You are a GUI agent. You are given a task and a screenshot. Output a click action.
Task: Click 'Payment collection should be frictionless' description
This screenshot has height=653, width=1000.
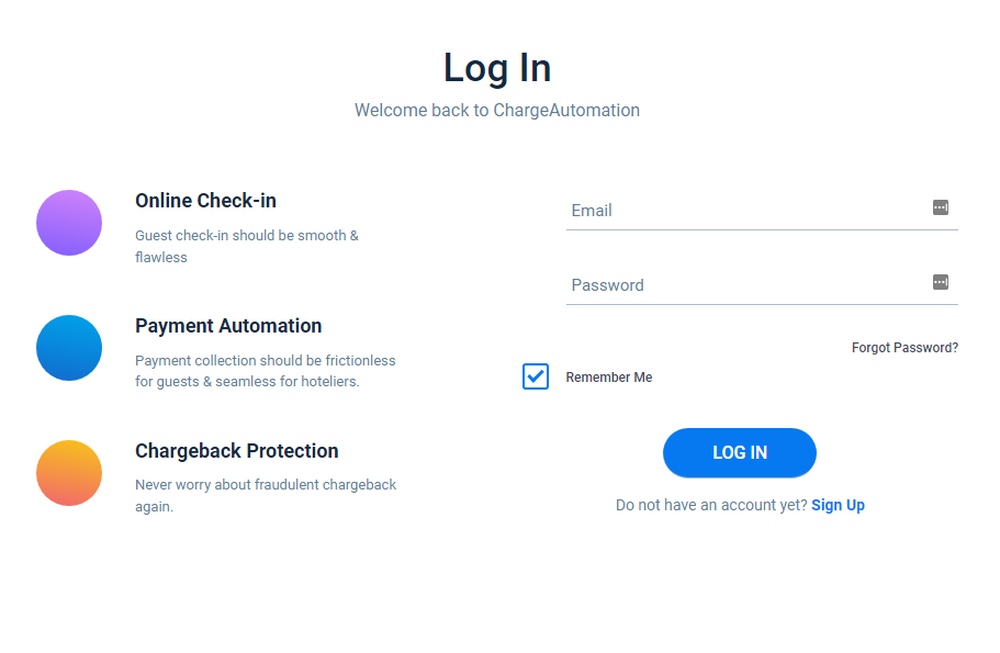point(265,371)
